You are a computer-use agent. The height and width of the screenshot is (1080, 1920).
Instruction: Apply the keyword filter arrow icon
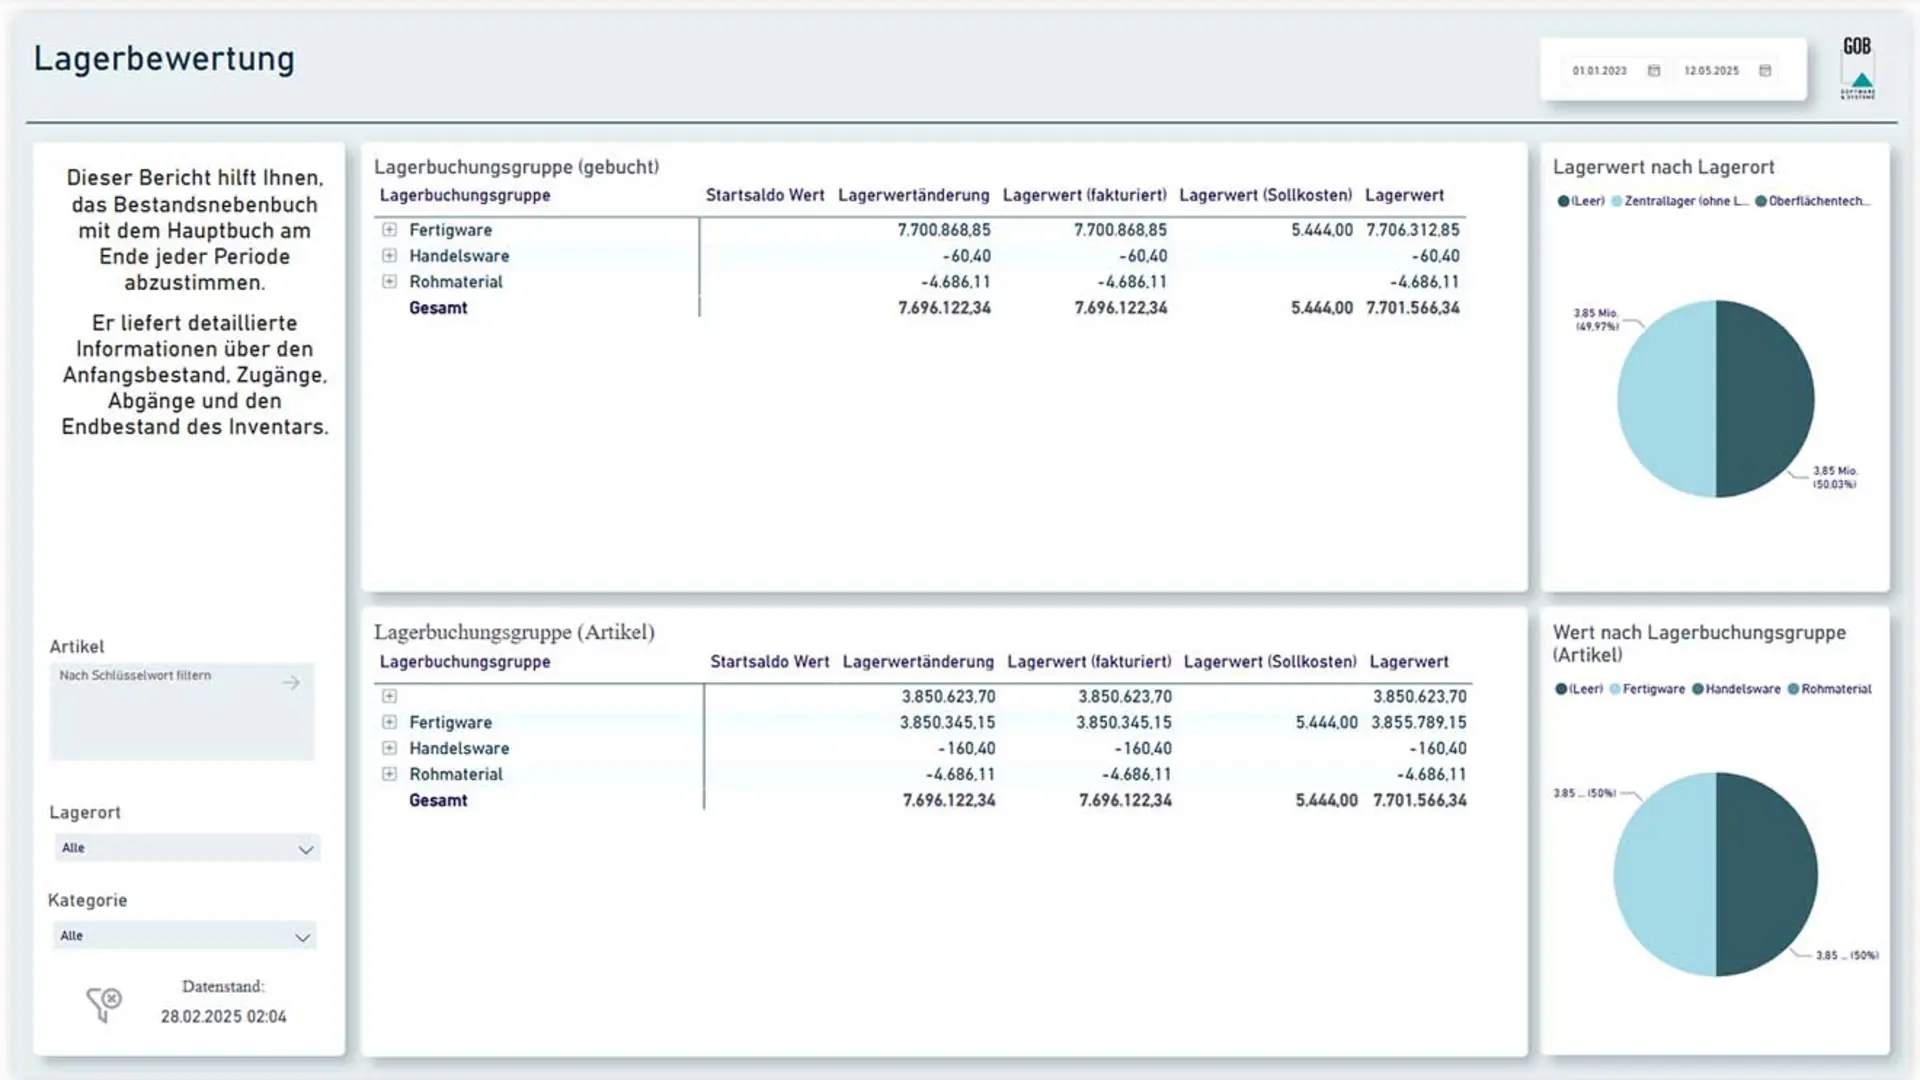(x=291, y=682)
